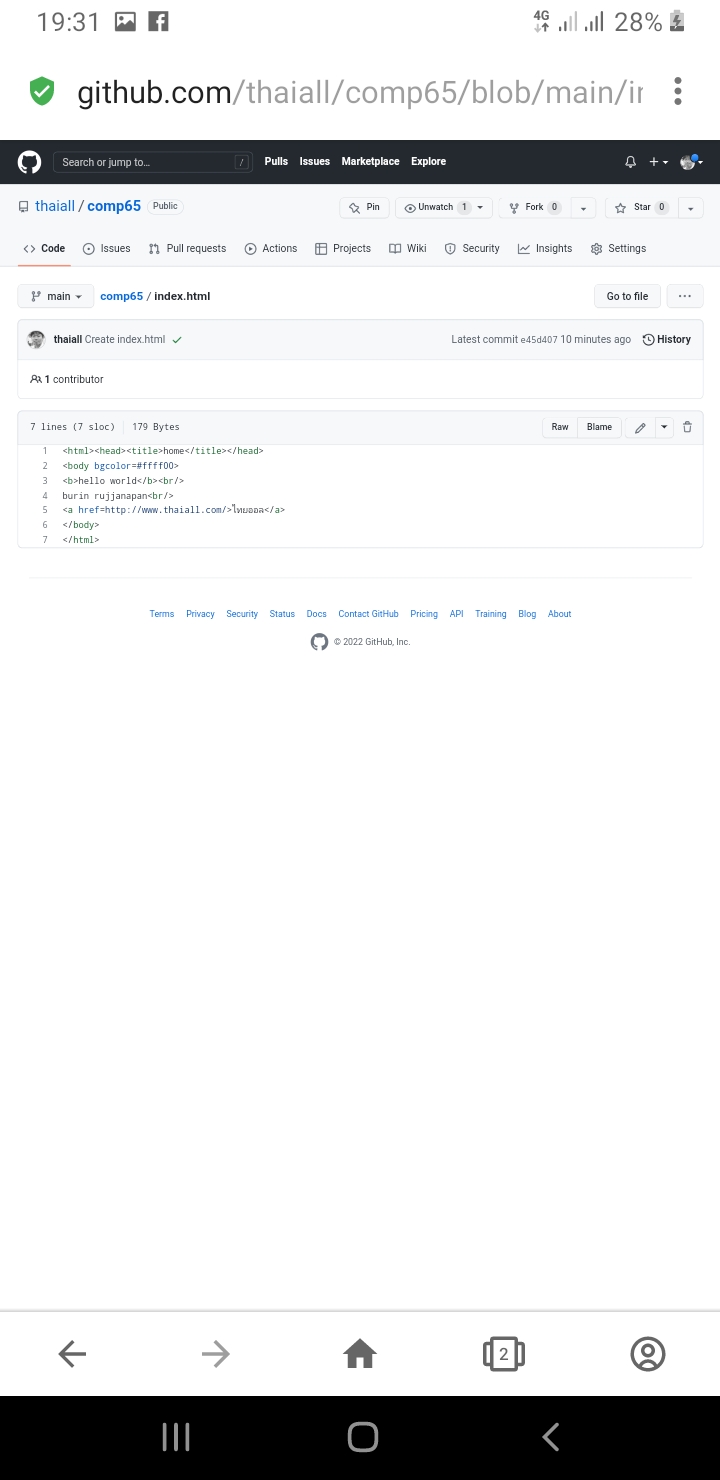Open the repository Security tab
This screenshot has height=1480, width=720.
(472, 248)
